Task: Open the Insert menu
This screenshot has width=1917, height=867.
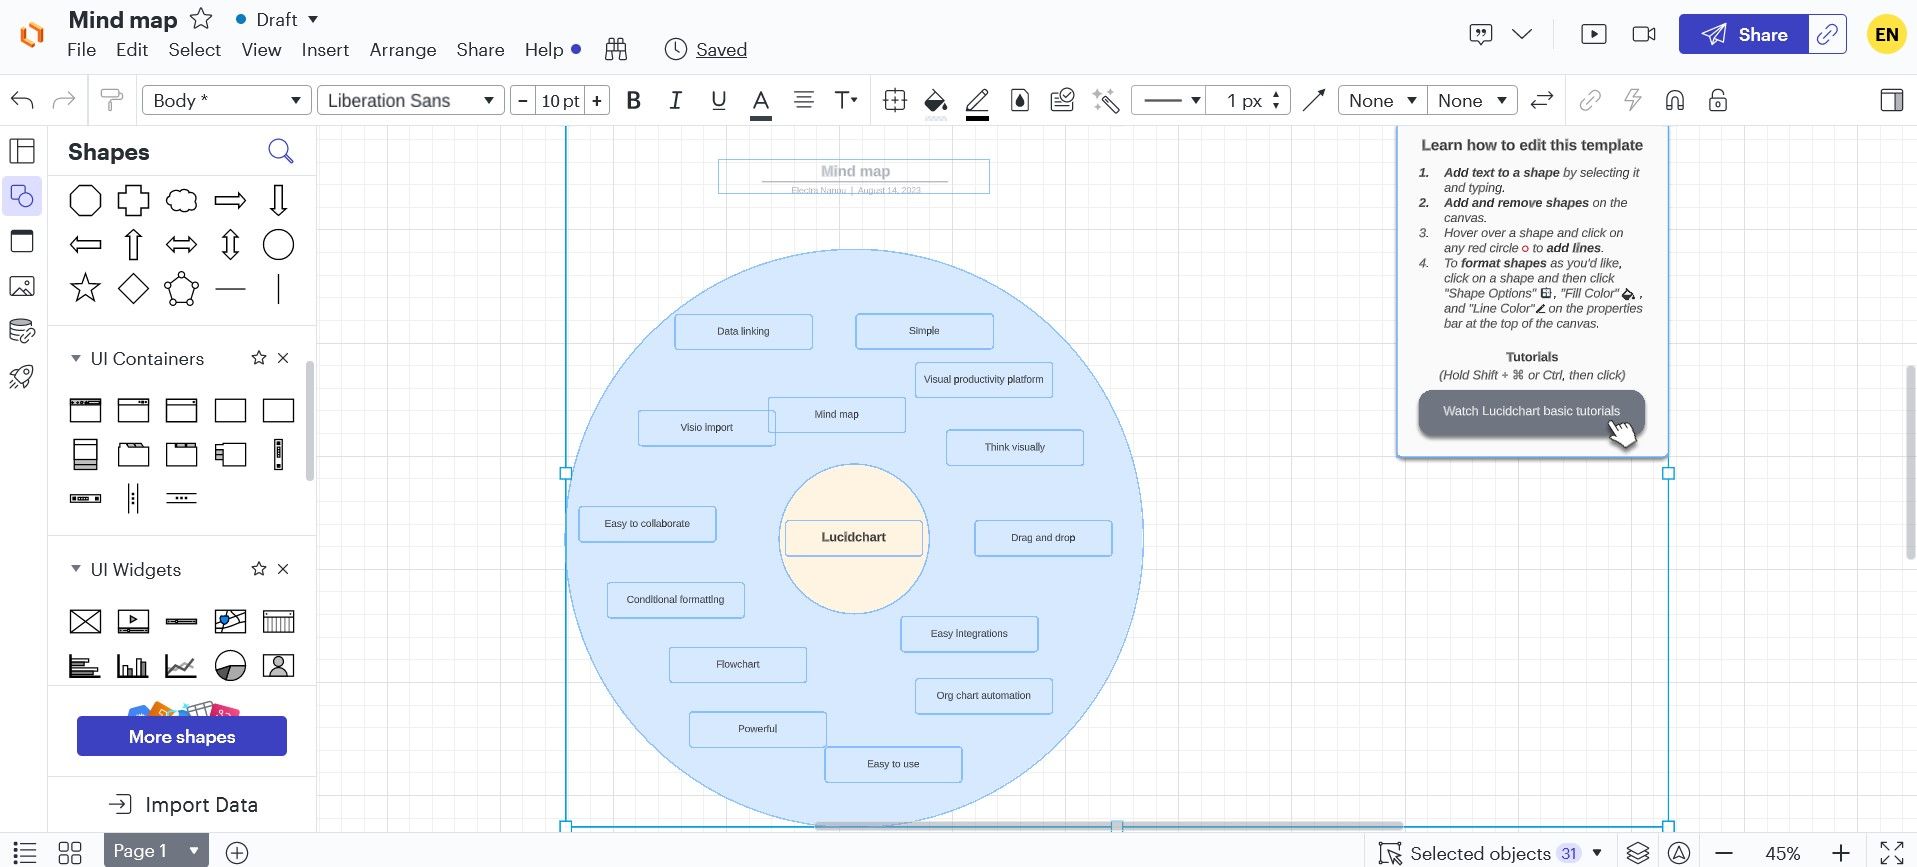Action: tap(325, 50)
